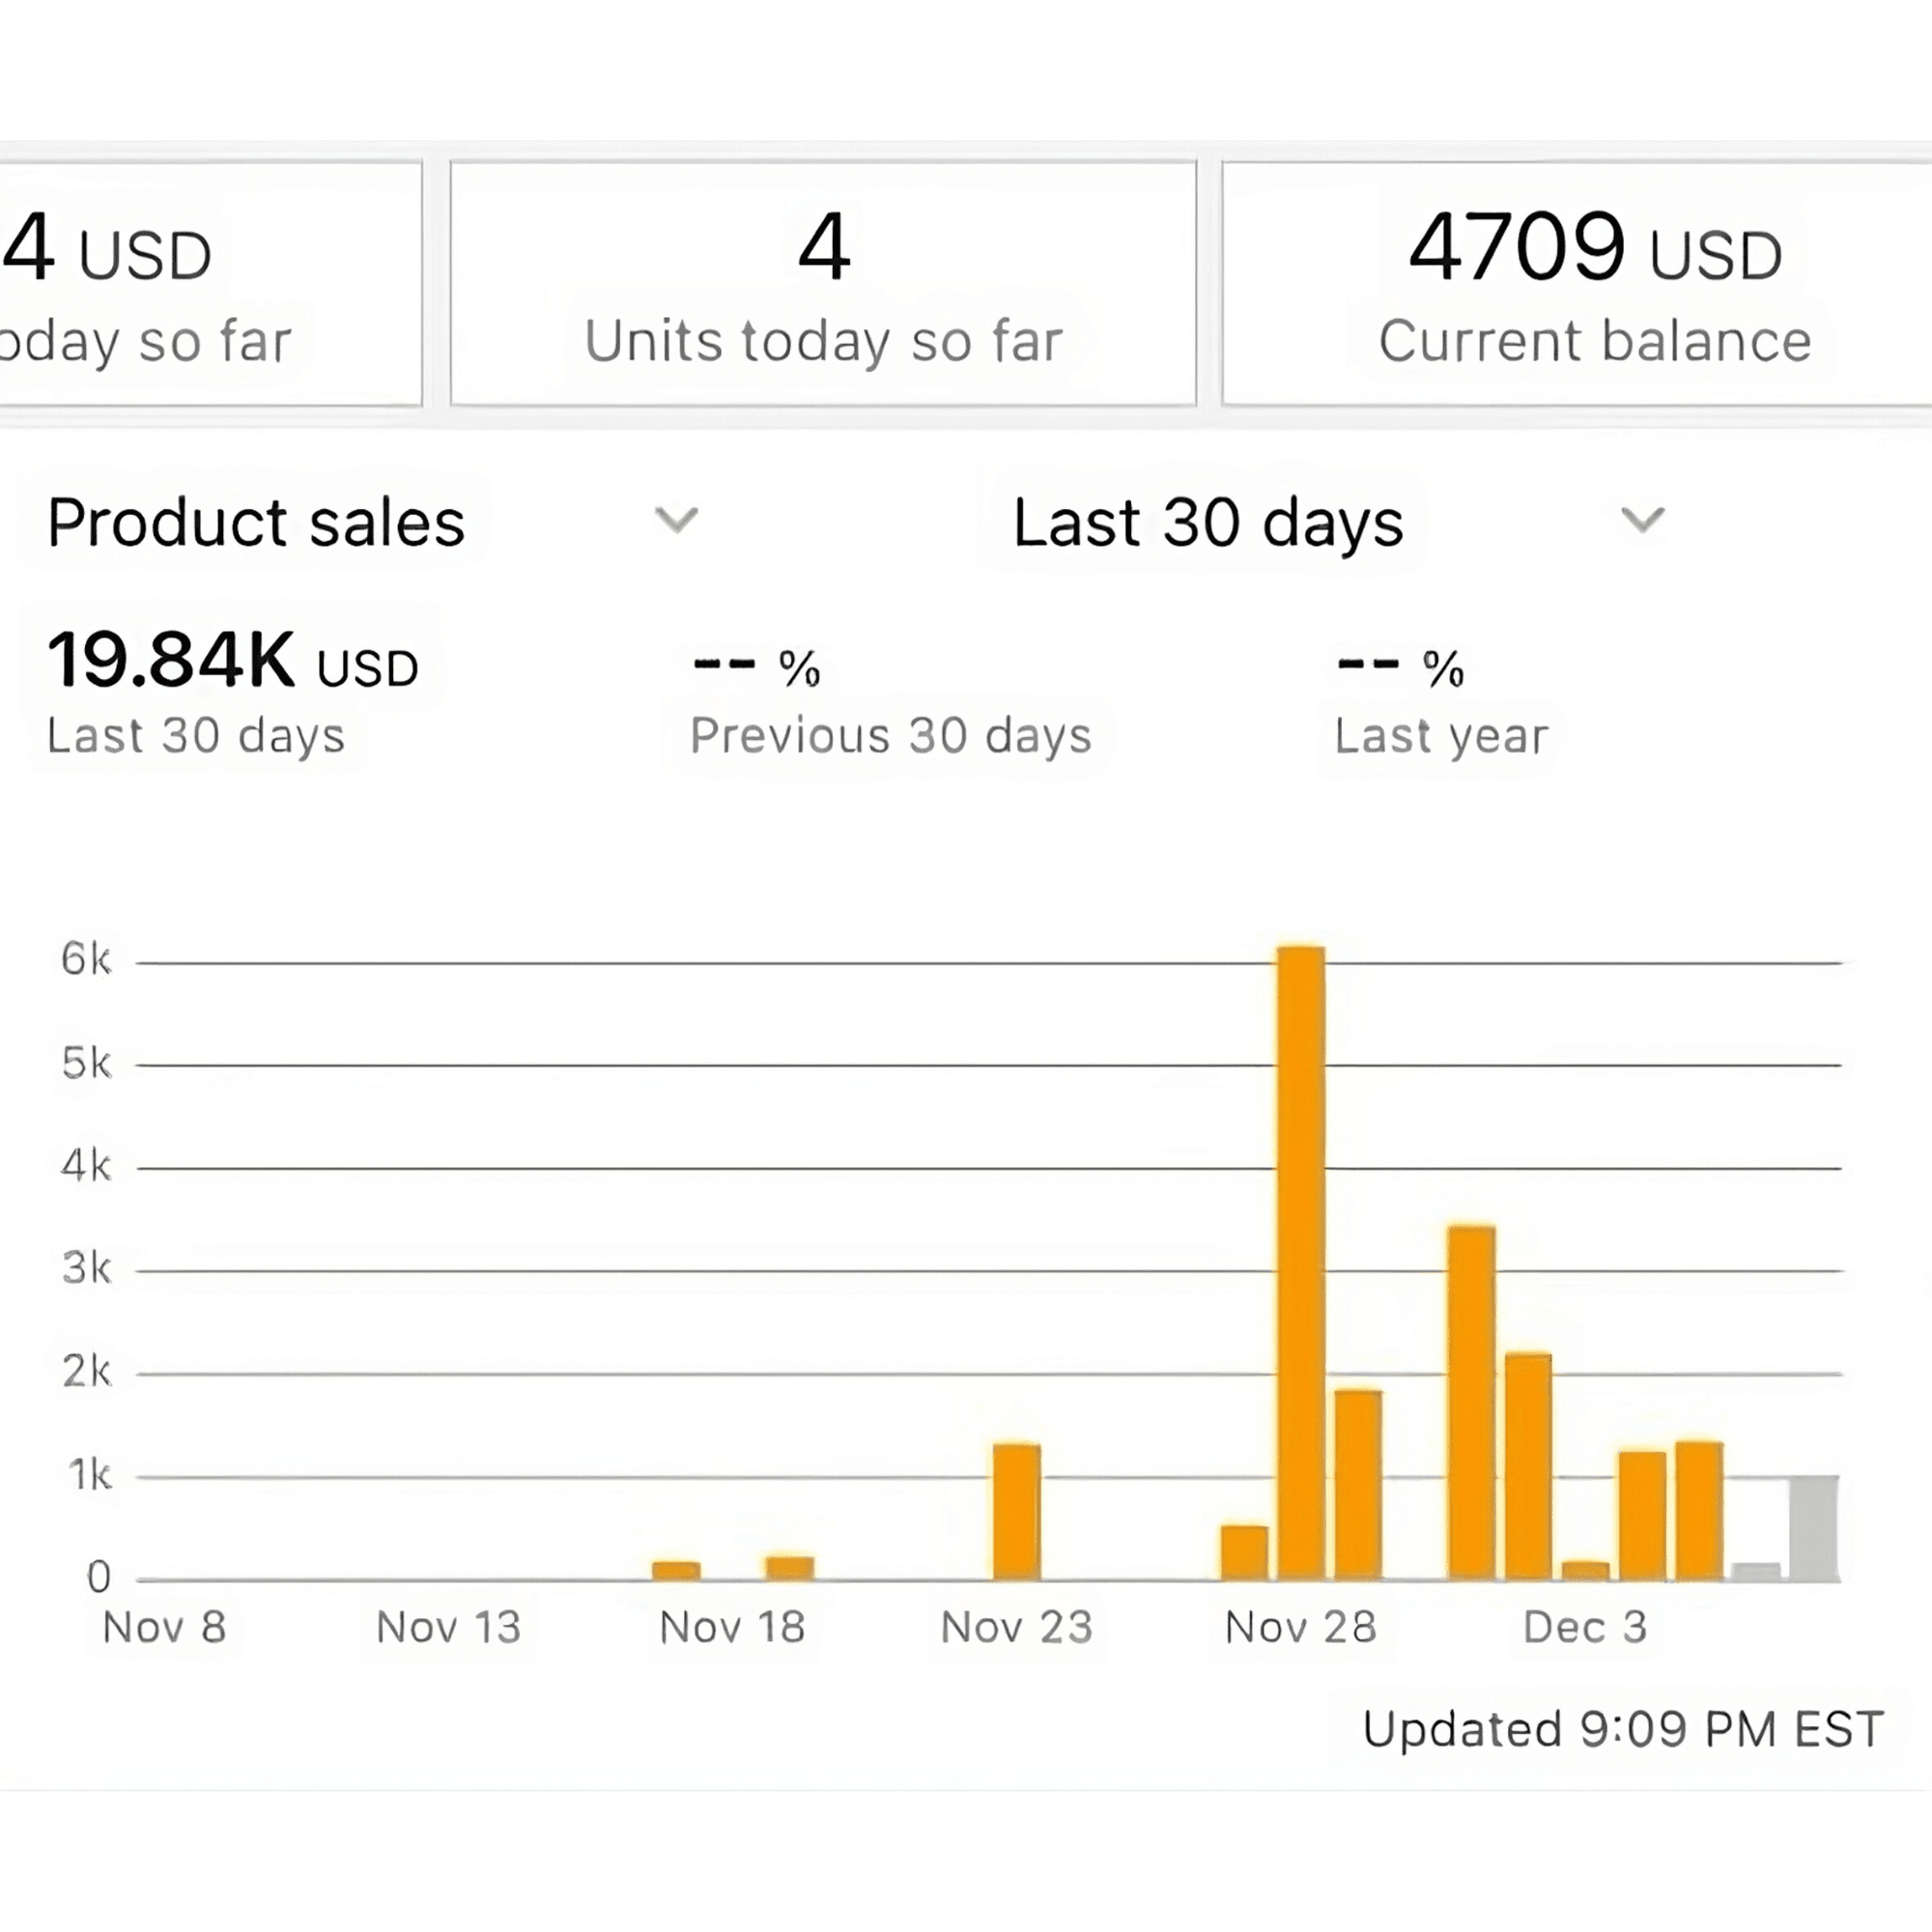Click the Last year comparison percentage

1400,668
